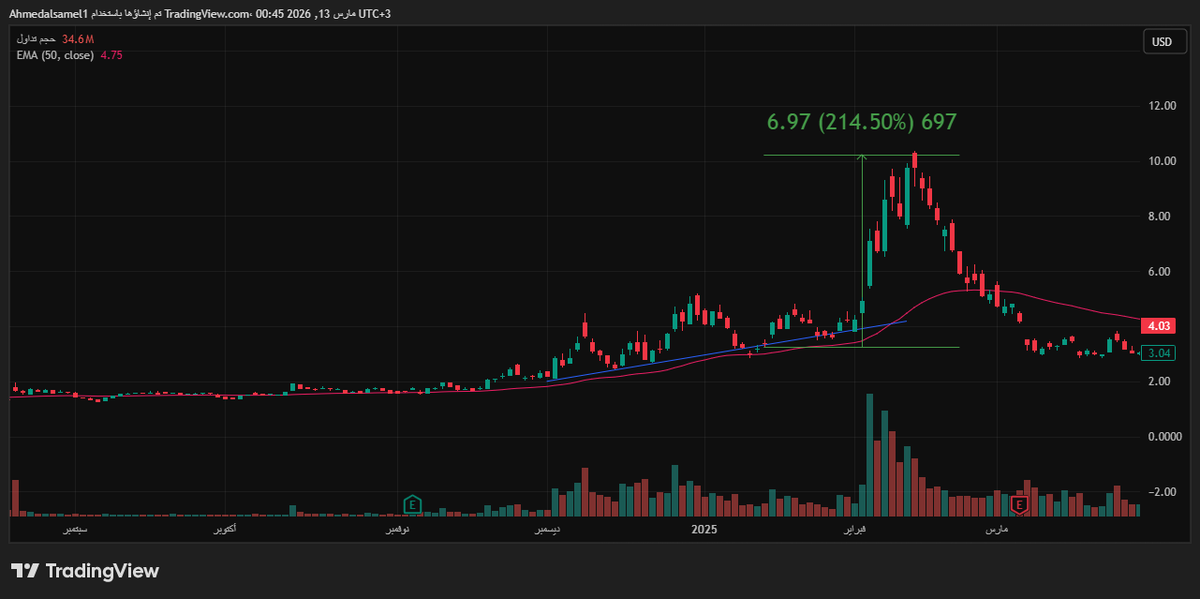Image resolution: width=1200 pixels, height=599 pixels.
Task: Click the Ahmedalsamel1 username in header
Action: 48,14
